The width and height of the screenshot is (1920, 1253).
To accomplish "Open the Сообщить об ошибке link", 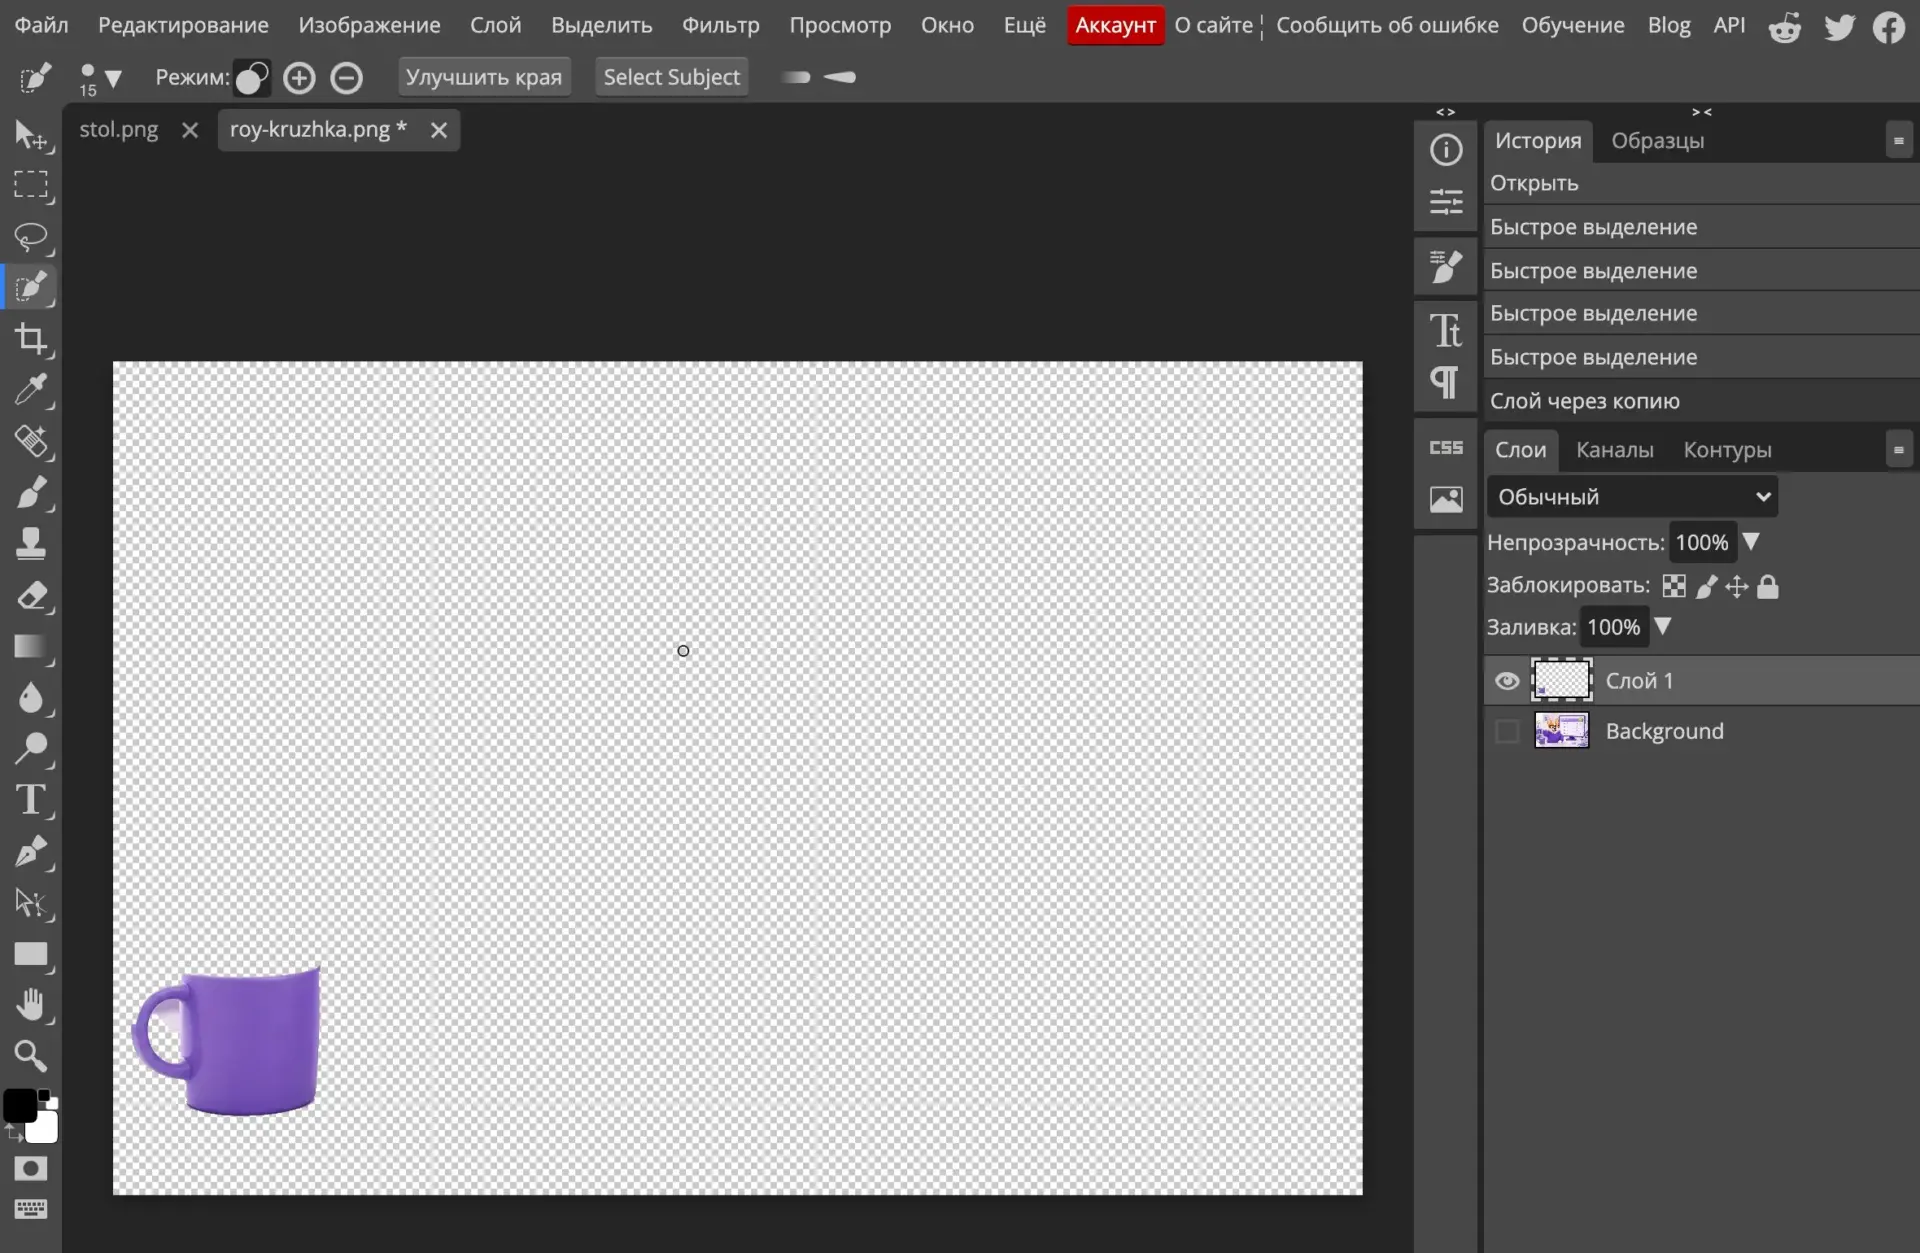I will (x=1387, y=25).
